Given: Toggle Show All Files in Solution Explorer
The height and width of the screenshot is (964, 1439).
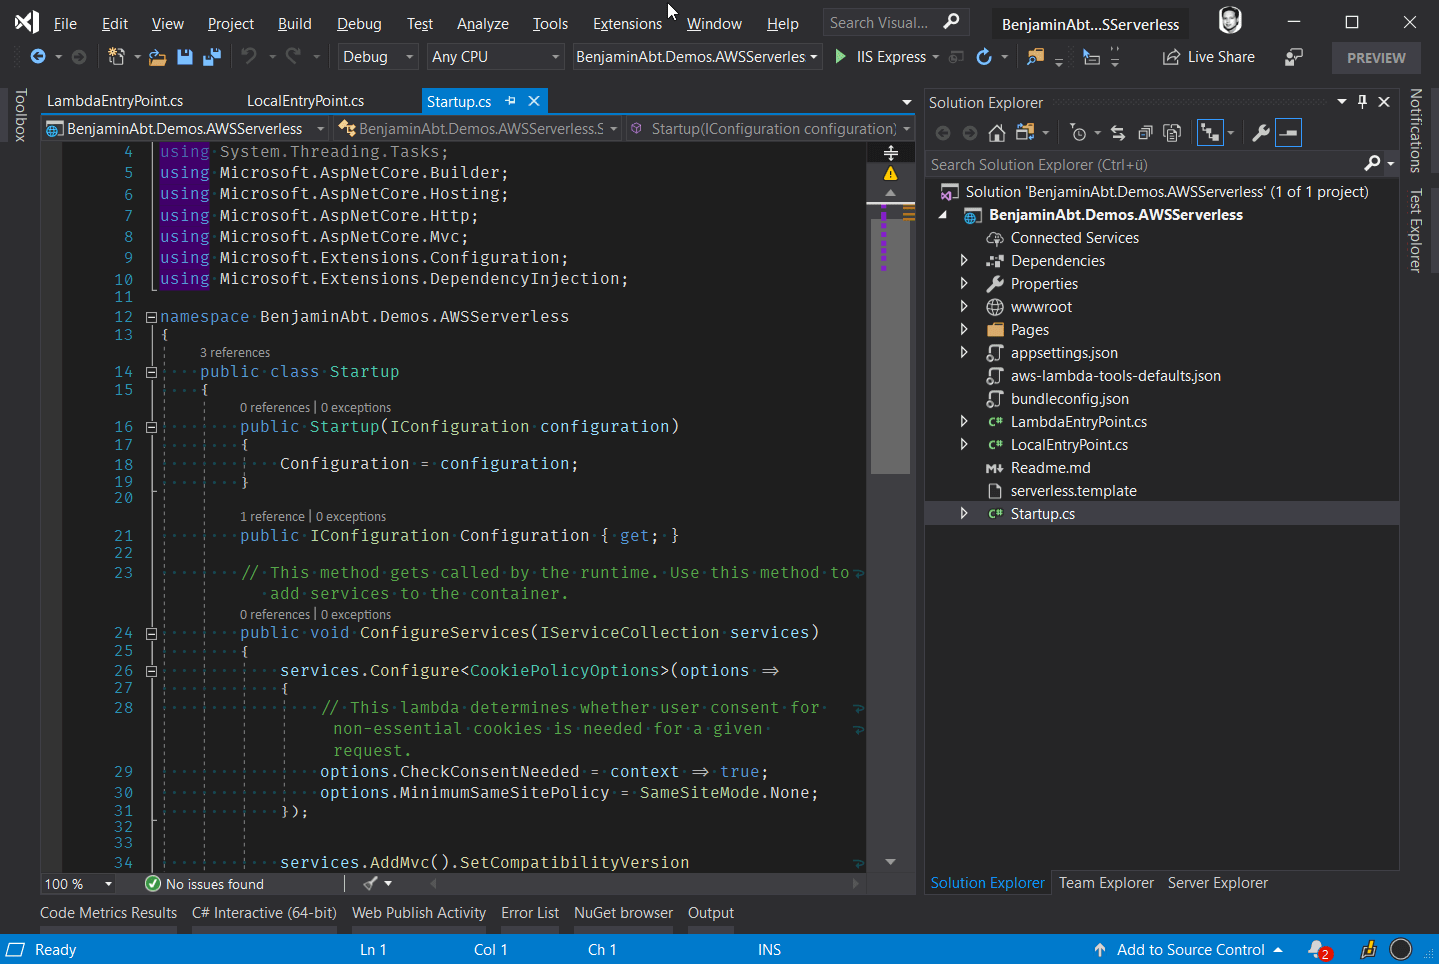Looking at the screenshot, I should (1172, 133).
